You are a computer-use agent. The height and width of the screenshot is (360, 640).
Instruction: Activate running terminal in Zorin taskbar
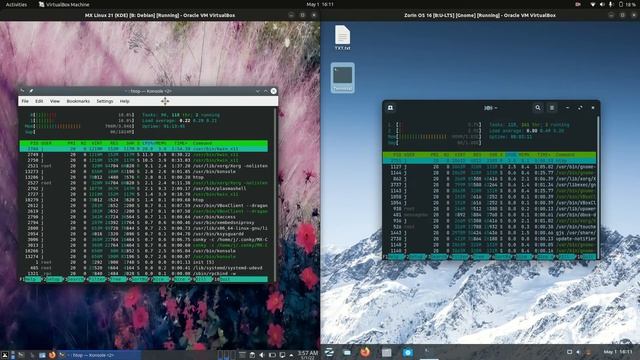tap(428, 352)
